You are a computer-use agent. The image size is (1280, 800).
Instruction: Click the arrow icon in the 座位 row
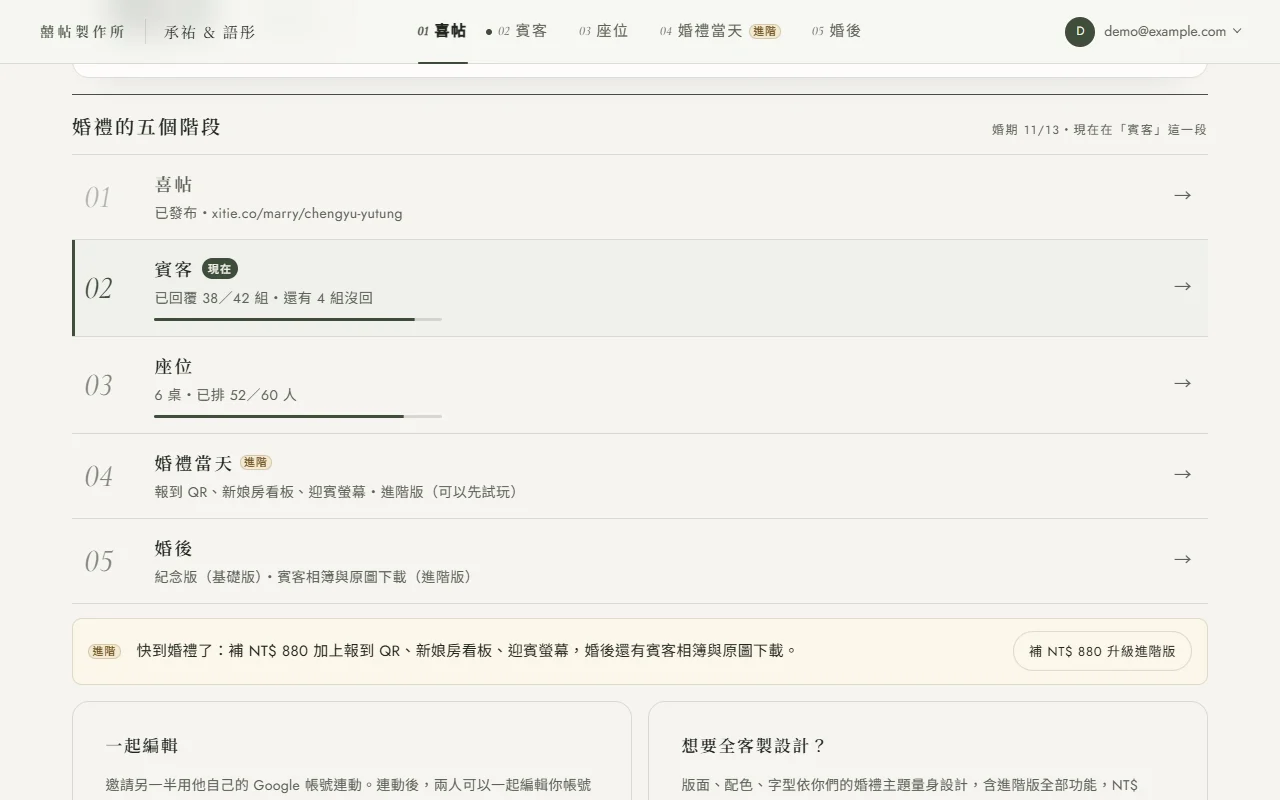coord(1182,383)
